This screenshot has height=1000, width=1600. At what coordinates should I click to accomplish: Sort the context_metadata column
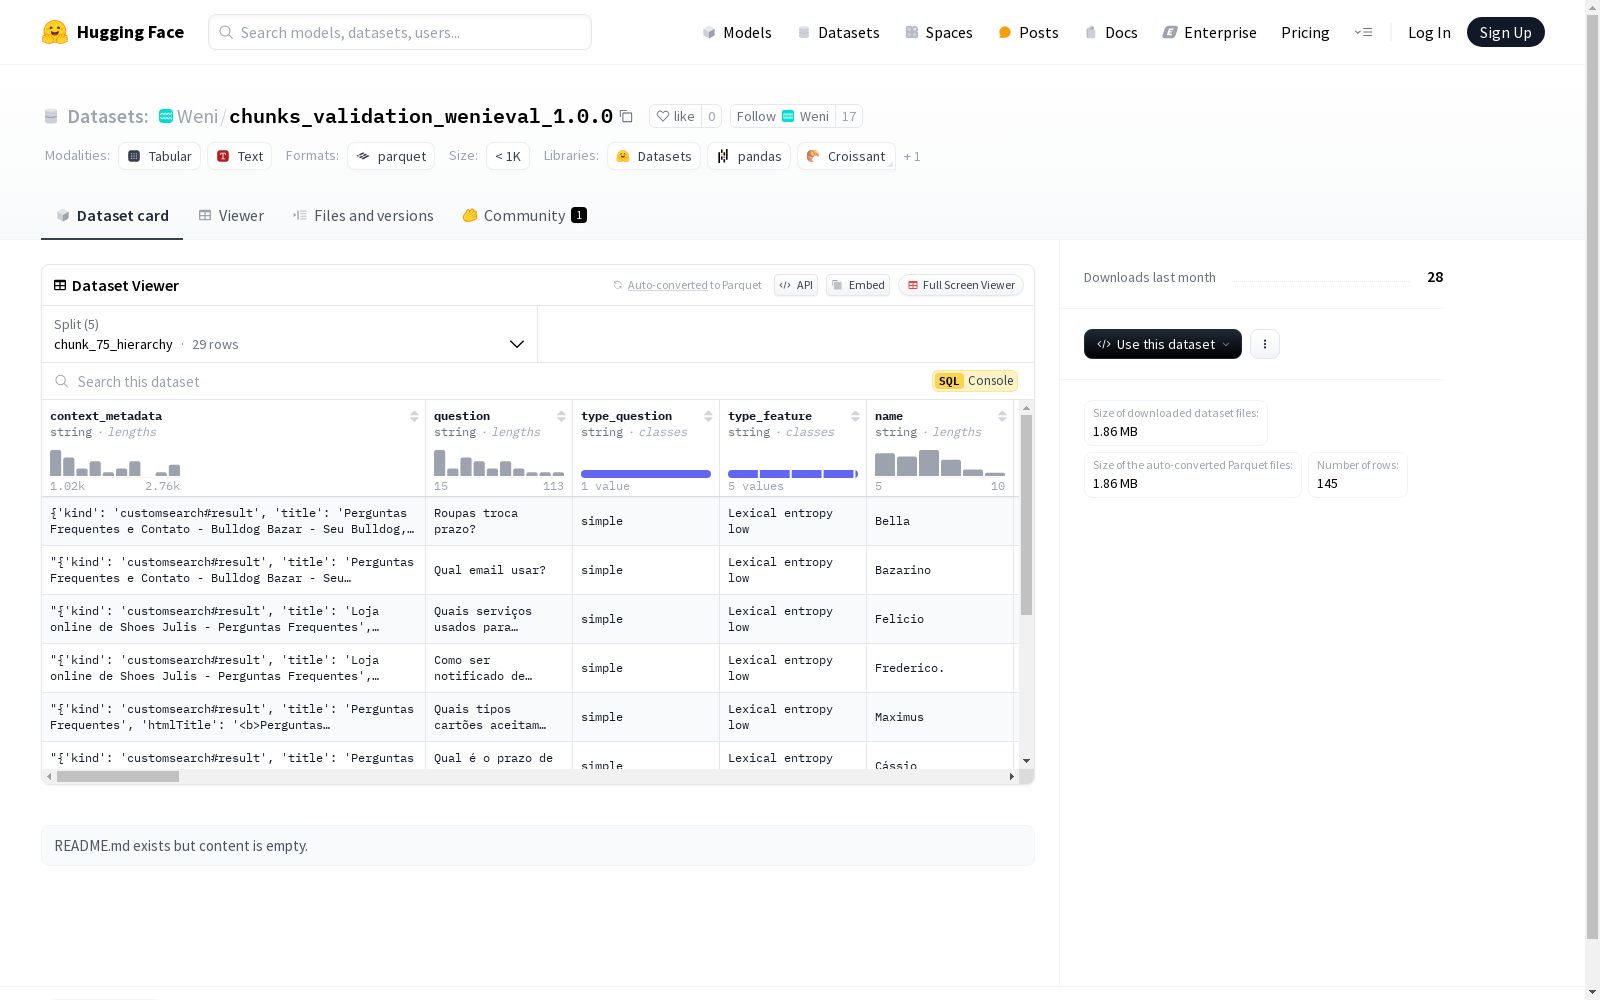414,416
